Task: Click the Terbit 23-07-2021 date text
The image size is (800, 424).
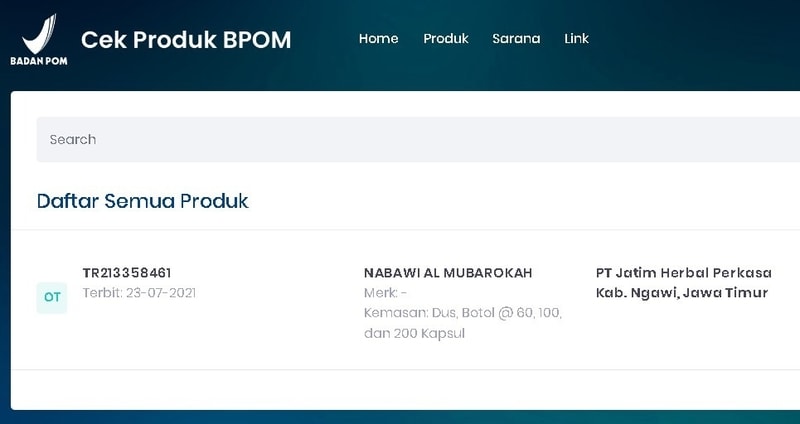Action: click(139, 293)
